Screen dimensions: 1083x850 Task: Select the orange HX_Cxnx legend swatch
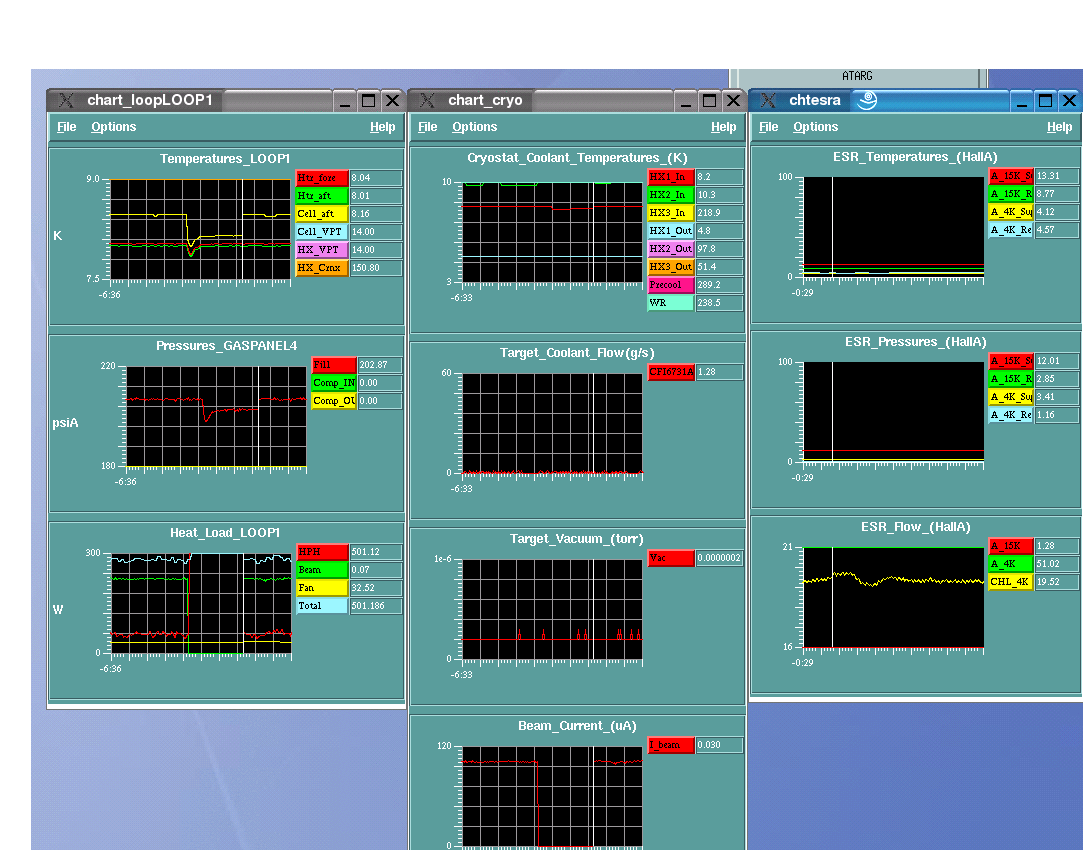(x=322, y=268)
